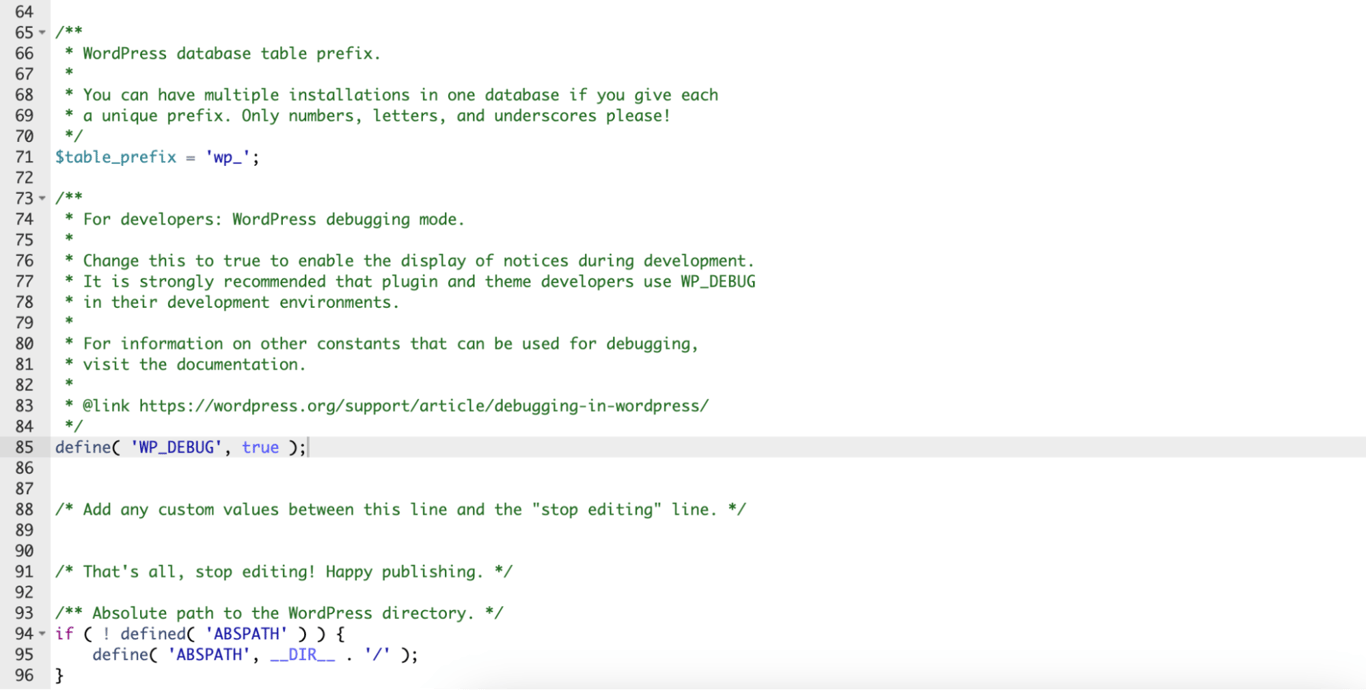Click the 'WP_DEBUG' constant on line 85
Screen dimensions: 1366x690
(177, 447)
